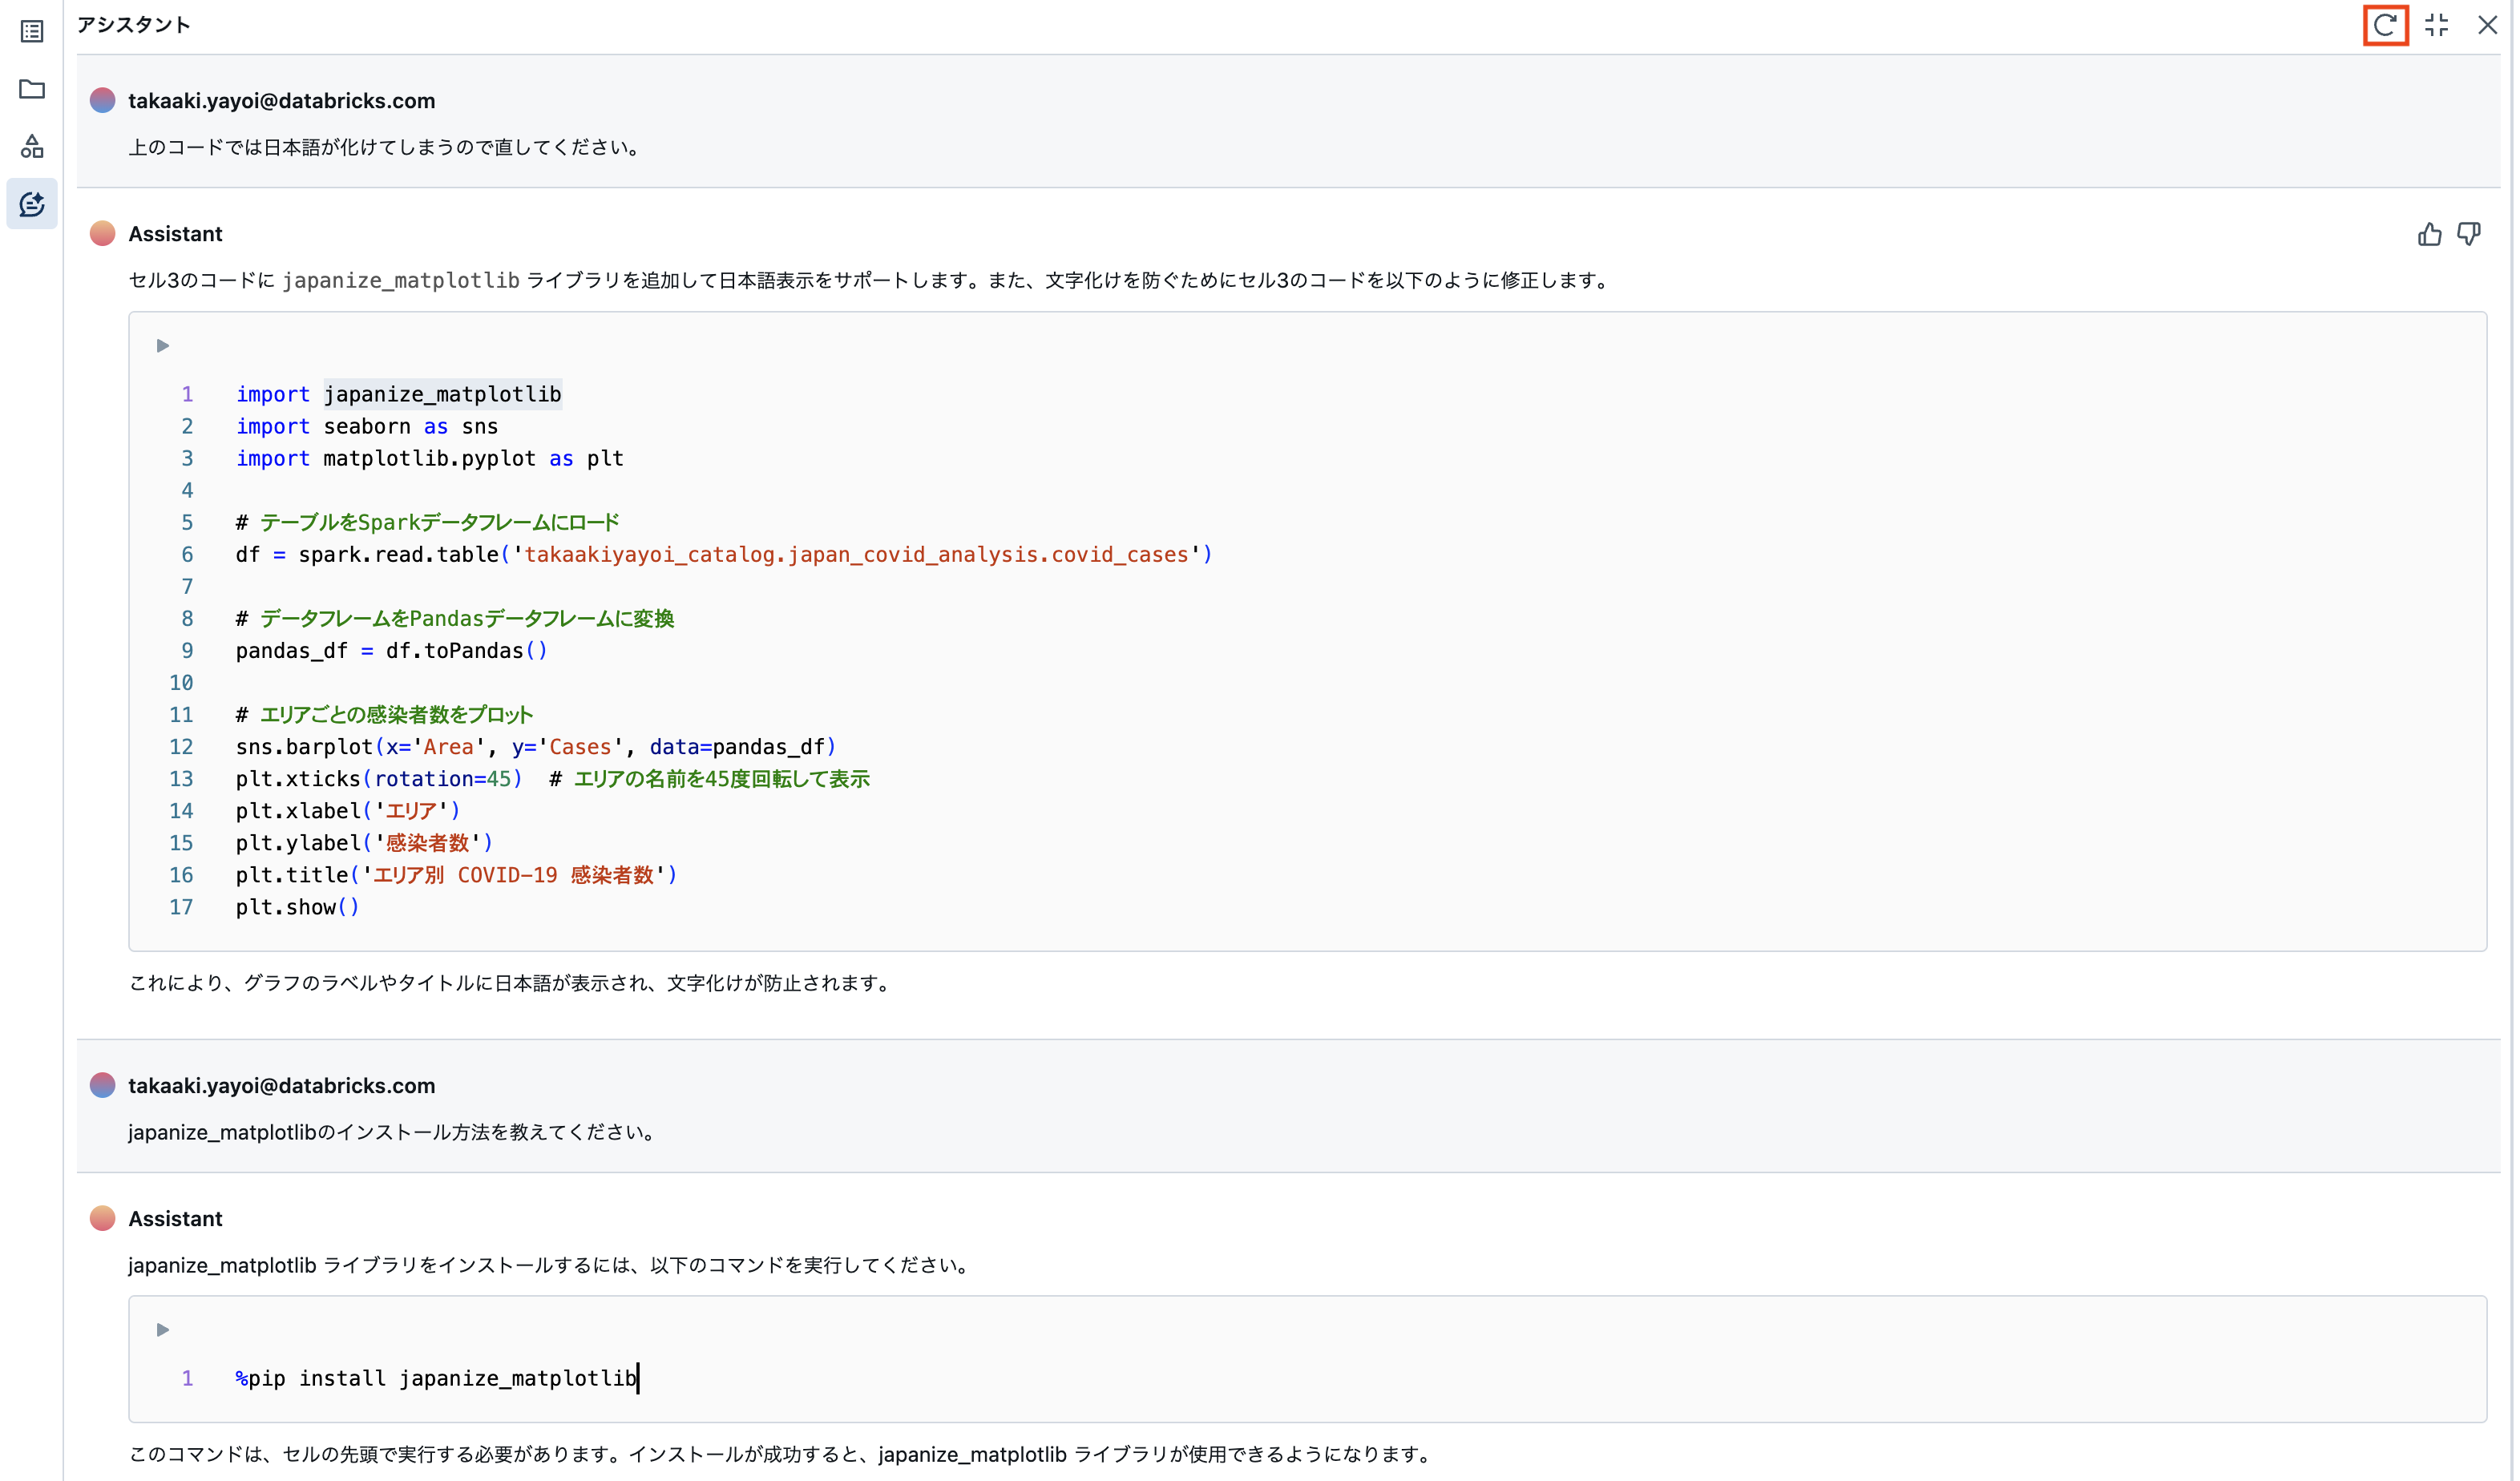Click the Assistant name label
The height and width of the screenshot is (1481, 2520).
pyautogui.click(x=175, y=233)
